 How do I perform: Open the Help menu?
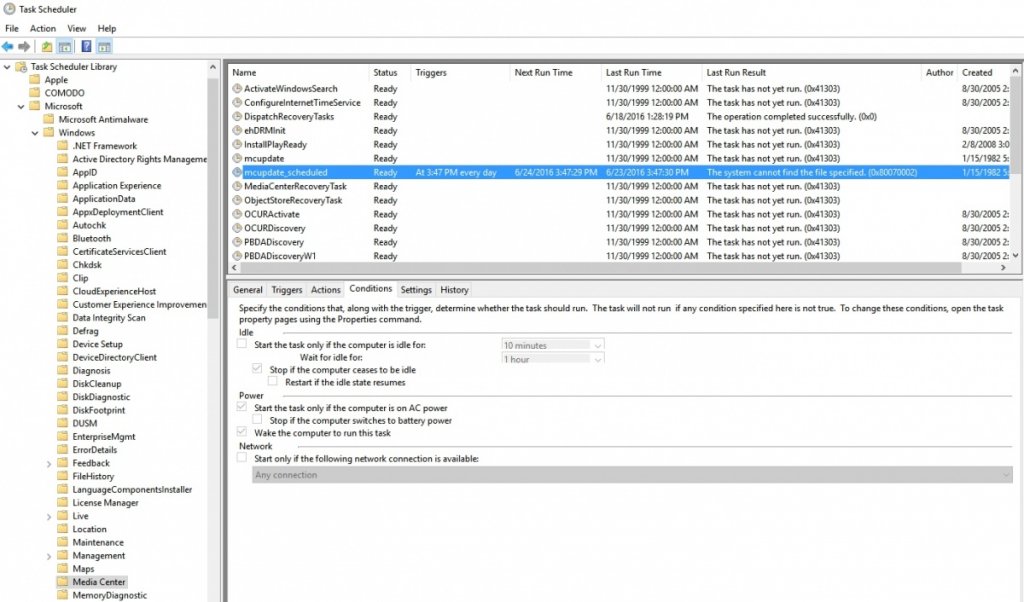pyautogui.click(x=106, y=28)
